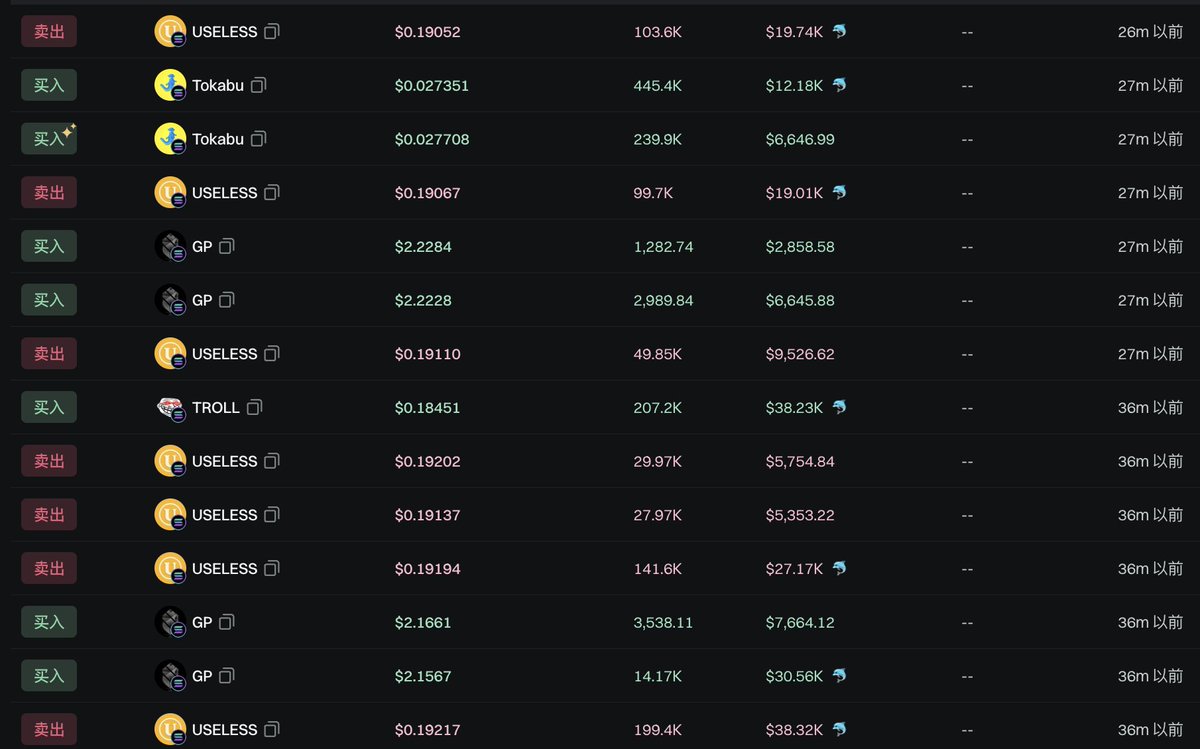Click 买入 badge in $0.027351 row

(49, 86)
